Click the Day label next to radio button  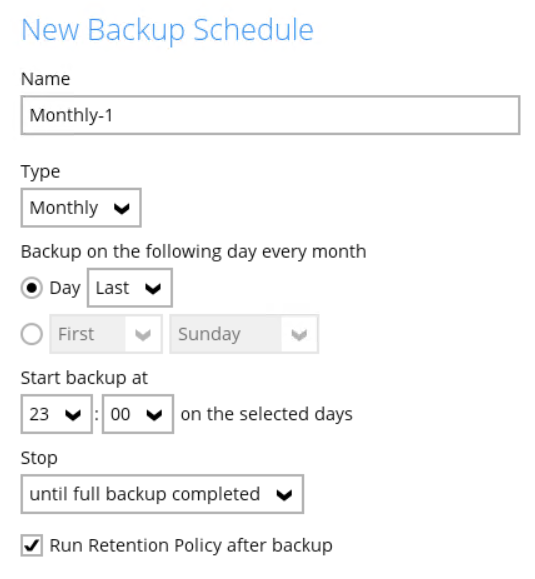coord(65,288)
